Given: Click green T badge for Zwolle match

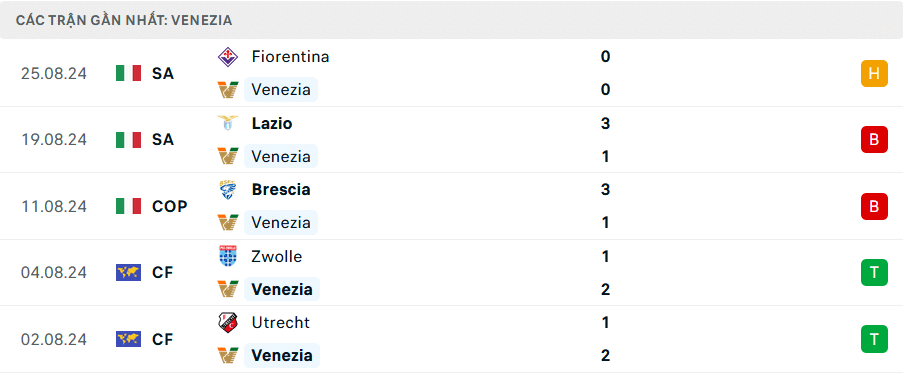Looking at the screenshot, I should point(874,273).
